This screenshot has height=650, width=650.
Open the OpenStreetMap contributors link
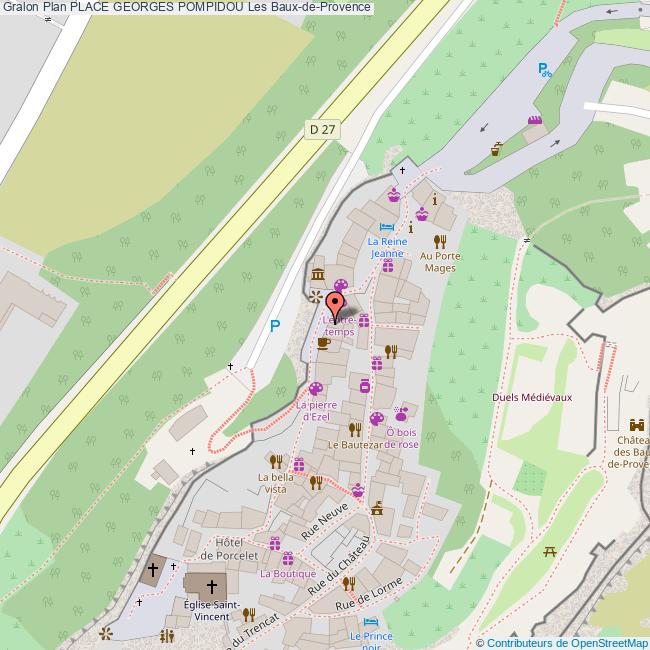[566, 642]
